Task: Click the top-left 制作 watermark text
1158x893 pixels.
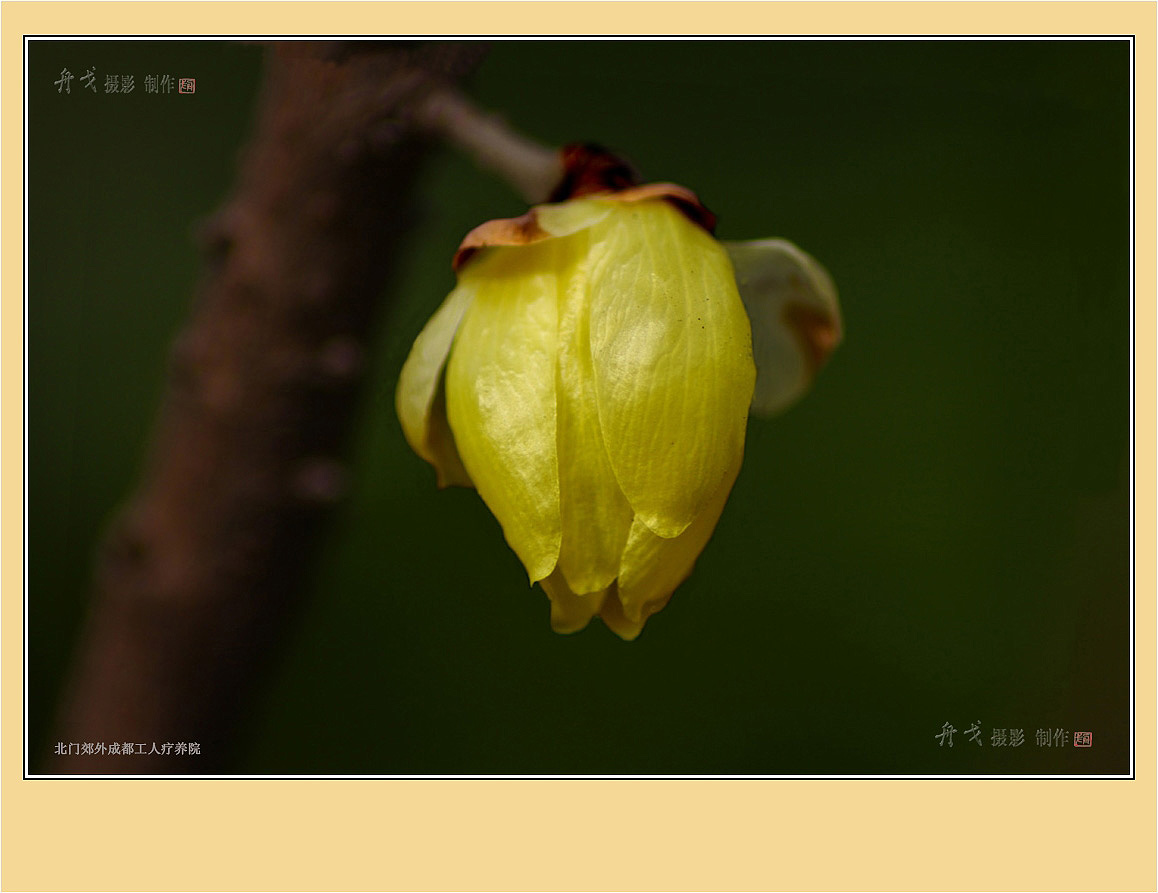Action: (x=159, y=85)
